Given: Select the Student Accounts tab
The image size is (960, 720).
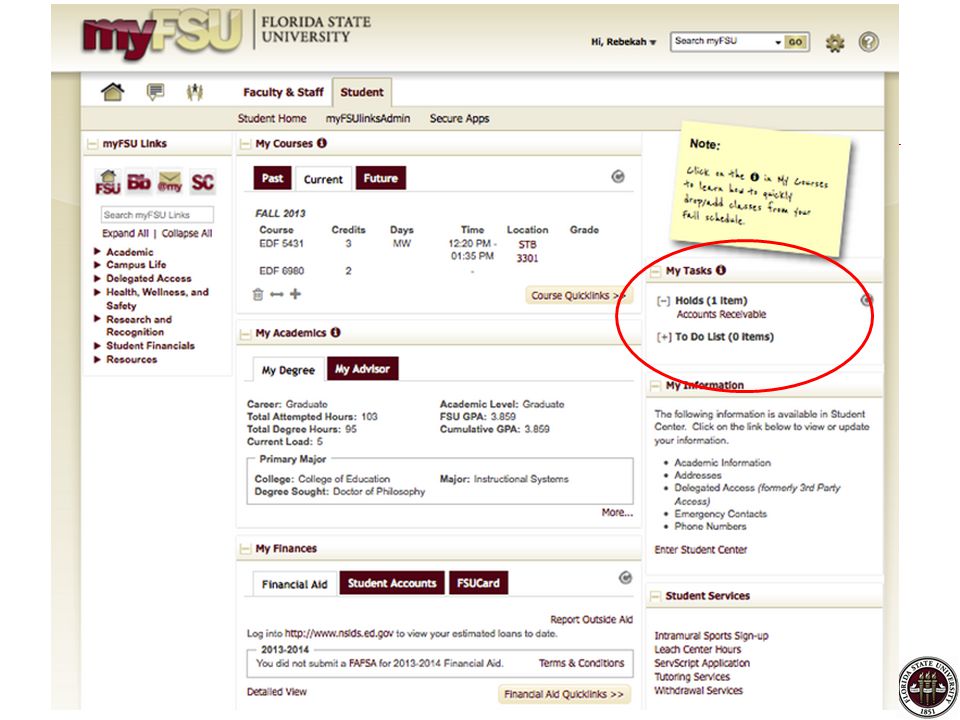Looking at the screenshot, I should click(392, 583).
